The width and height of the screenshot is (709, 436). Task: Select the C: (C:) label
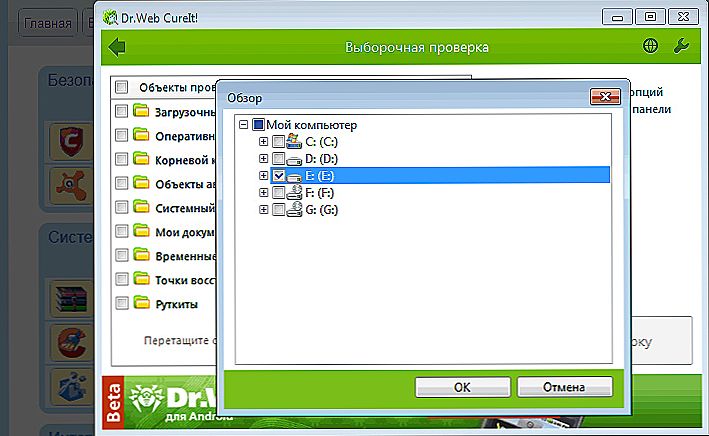pyautogui.click(x=321, y=142)
